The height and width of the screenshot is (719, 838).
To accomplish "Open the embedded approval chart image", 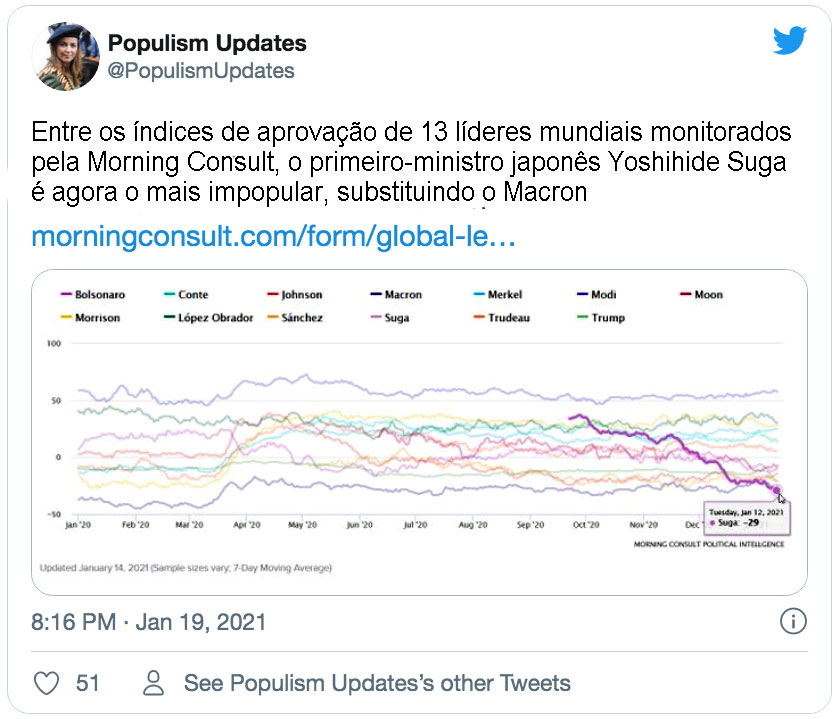I will 420,432.
